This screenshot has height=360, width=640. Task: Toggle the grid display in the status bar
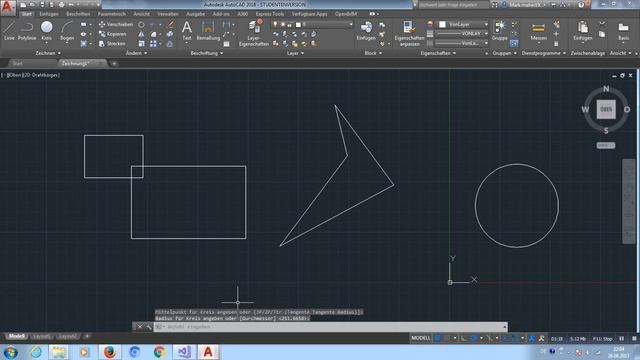pos(438,338)
